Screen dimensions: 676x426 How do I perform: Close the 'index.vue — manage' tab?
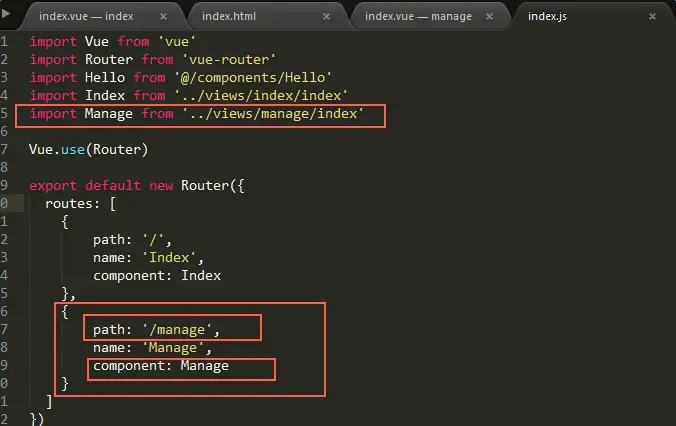489,16
